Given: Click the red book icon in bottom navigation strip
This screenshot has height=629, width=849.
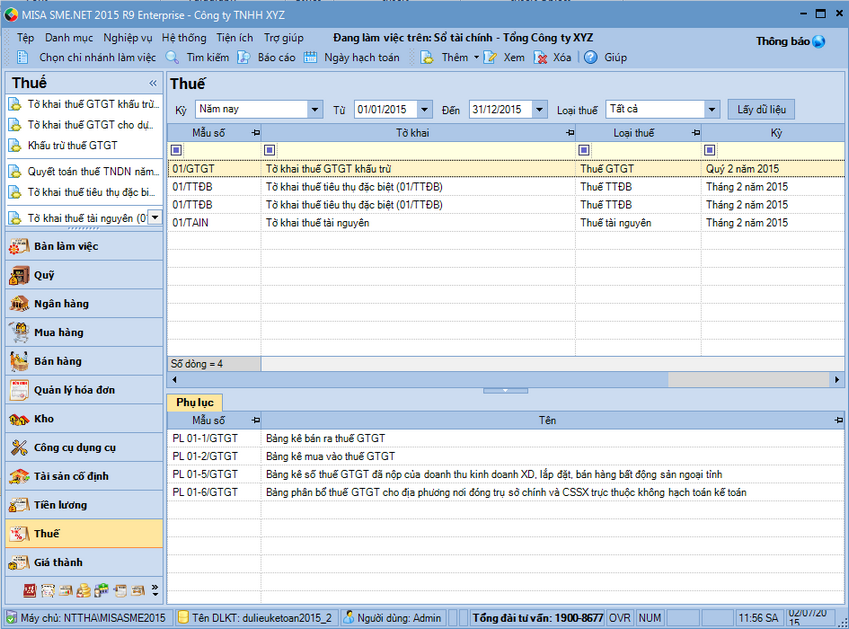Looking at the screenshot, I should coord(30,591).
